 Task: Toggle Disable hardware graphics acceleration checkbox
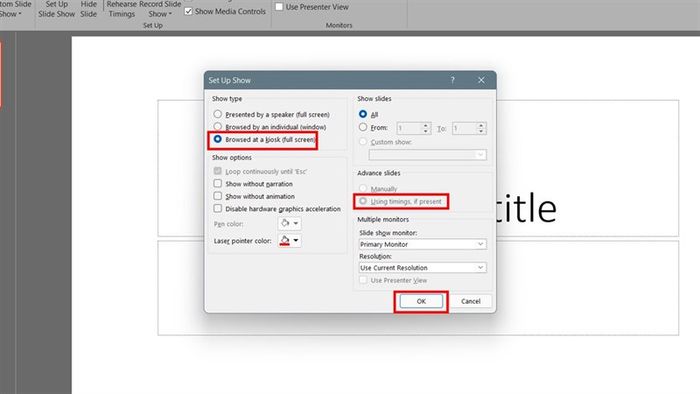pyautogui.click(x=217, y=208)
